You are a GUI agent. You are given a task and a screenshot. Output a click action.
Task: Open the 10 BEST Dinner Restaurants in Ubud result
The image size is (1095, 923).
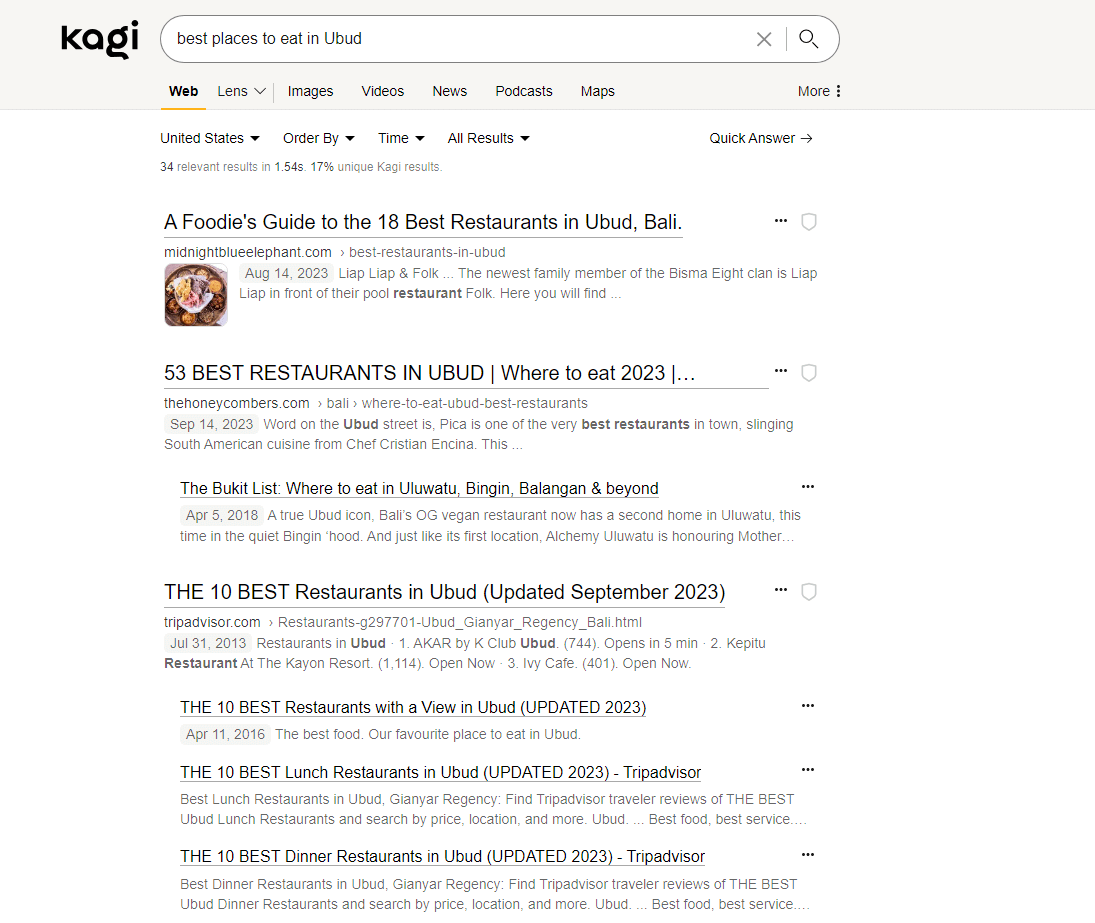coord(443,857)
